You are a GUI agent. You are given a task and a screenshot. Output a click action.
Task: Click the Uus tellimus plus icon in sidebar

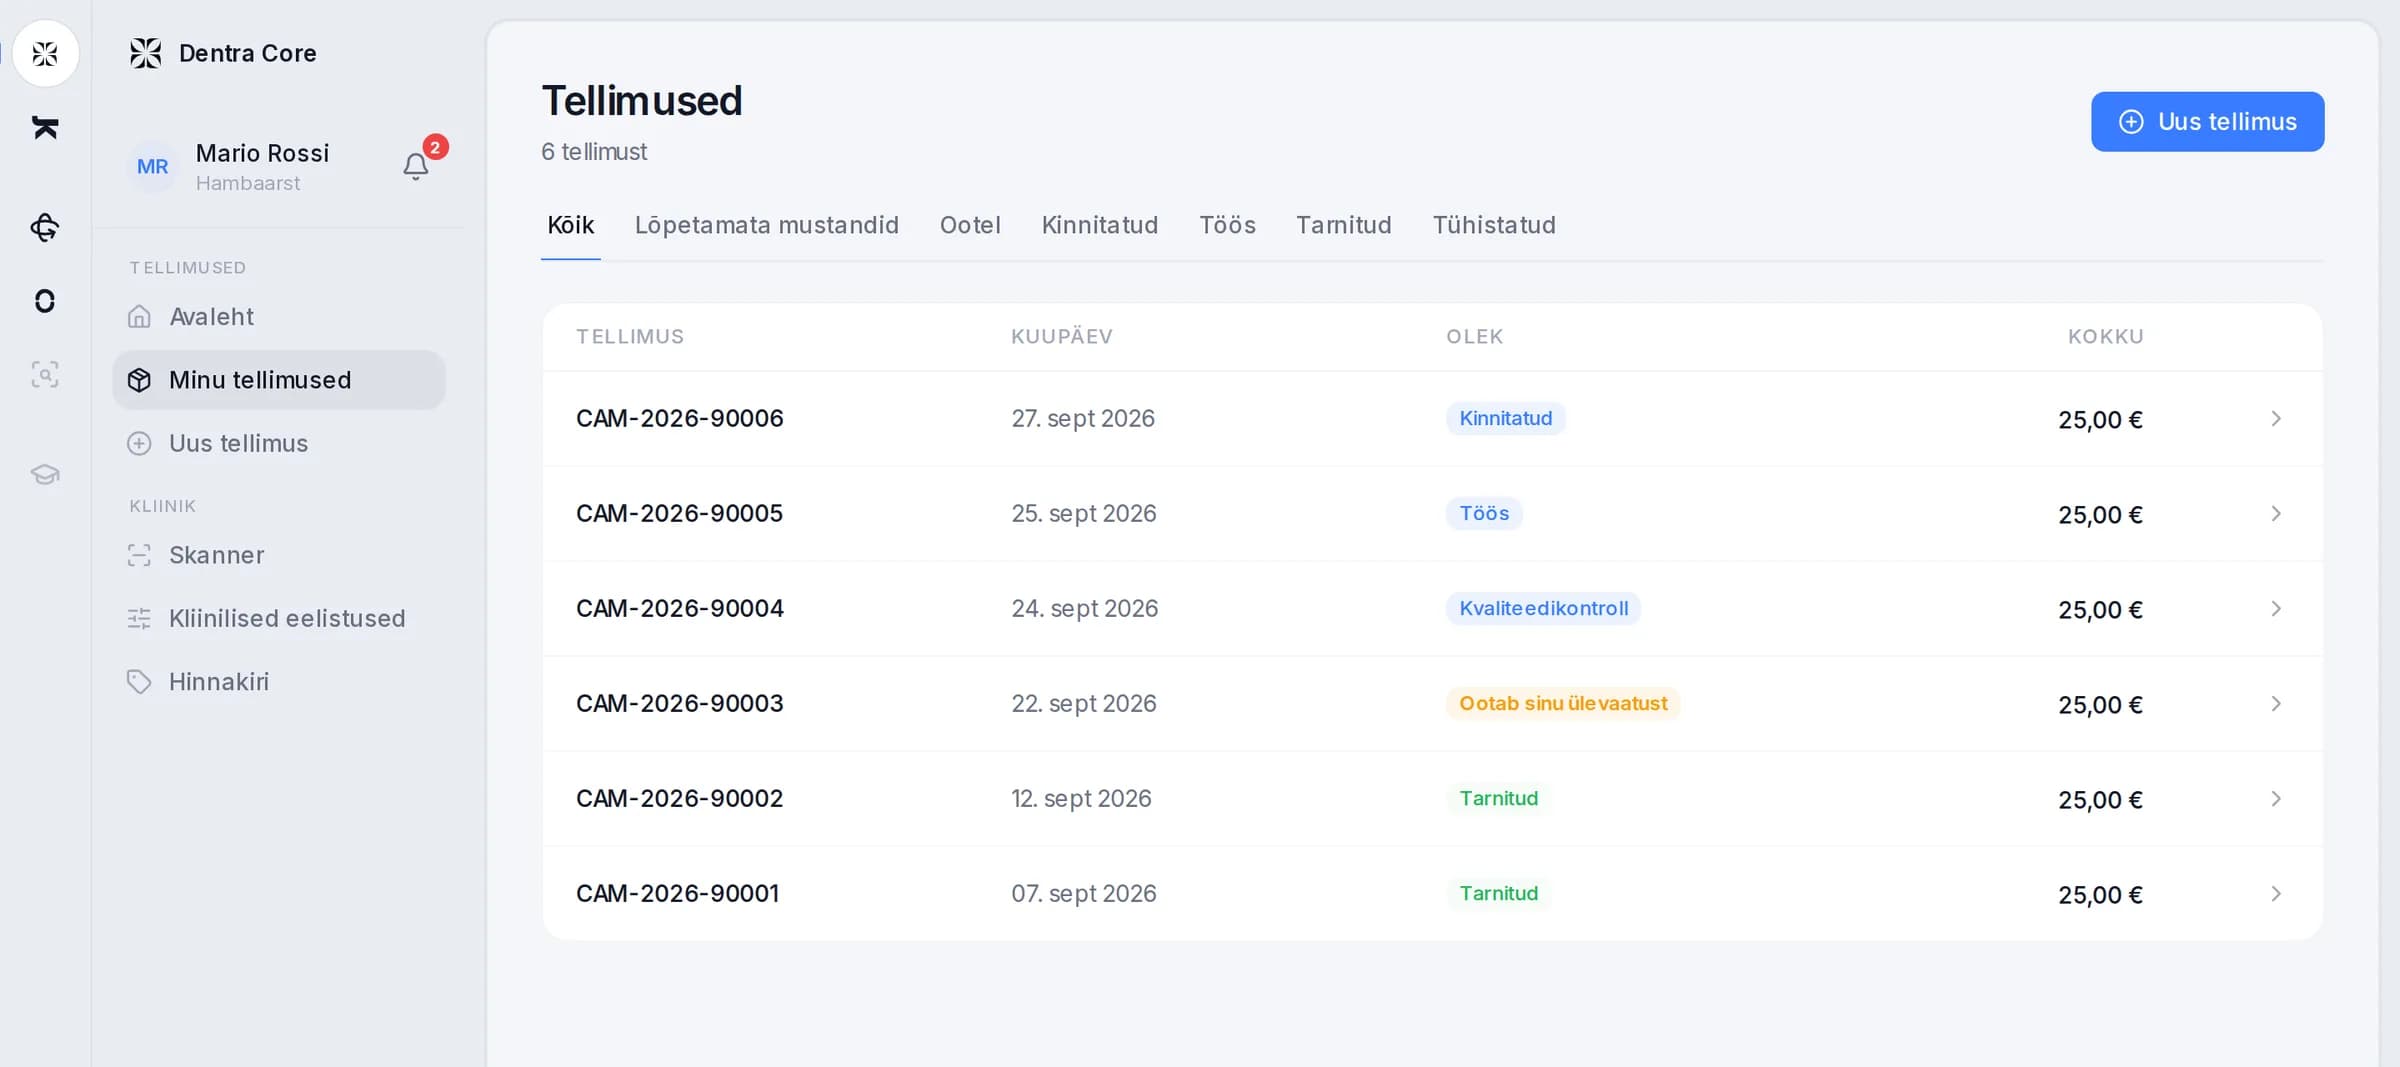point(139,443)
